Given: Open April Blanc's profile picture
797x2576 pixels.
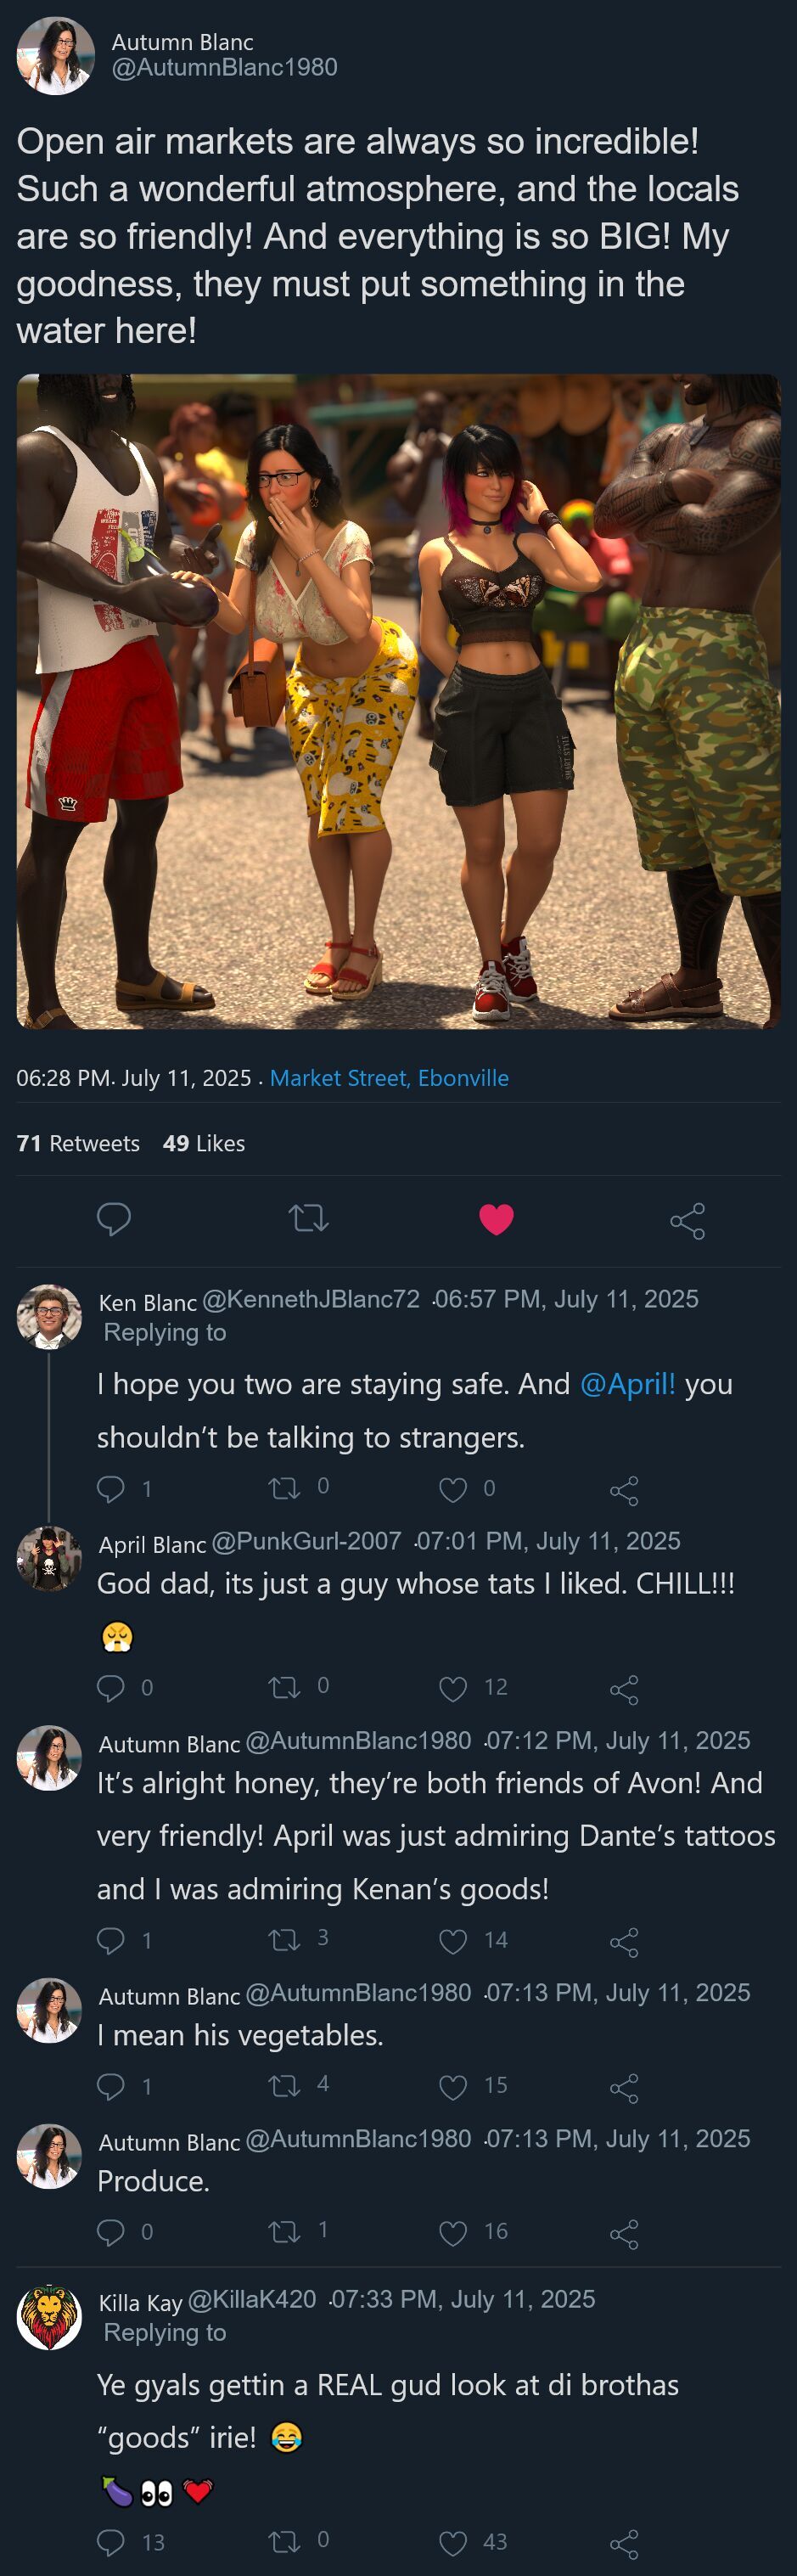Looking at the screenshot, I should click(49, 1558).
